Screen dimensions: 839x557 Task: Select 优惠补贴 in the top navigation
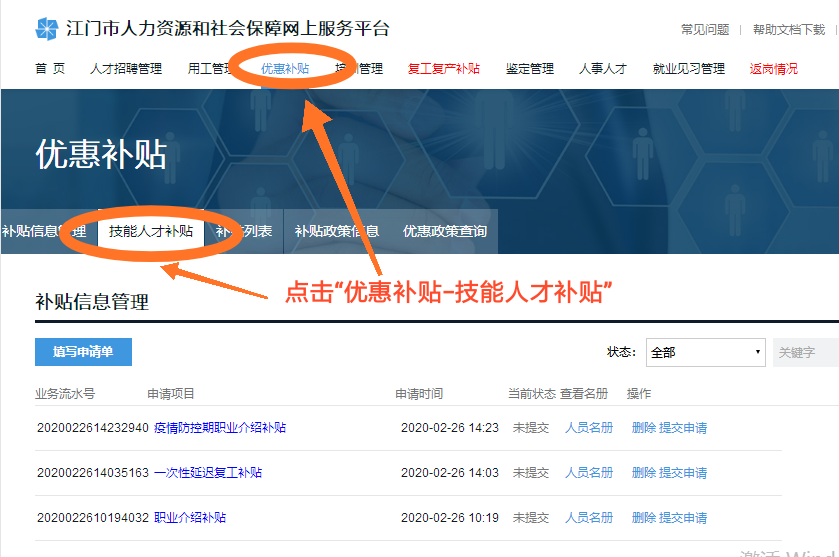285,68
